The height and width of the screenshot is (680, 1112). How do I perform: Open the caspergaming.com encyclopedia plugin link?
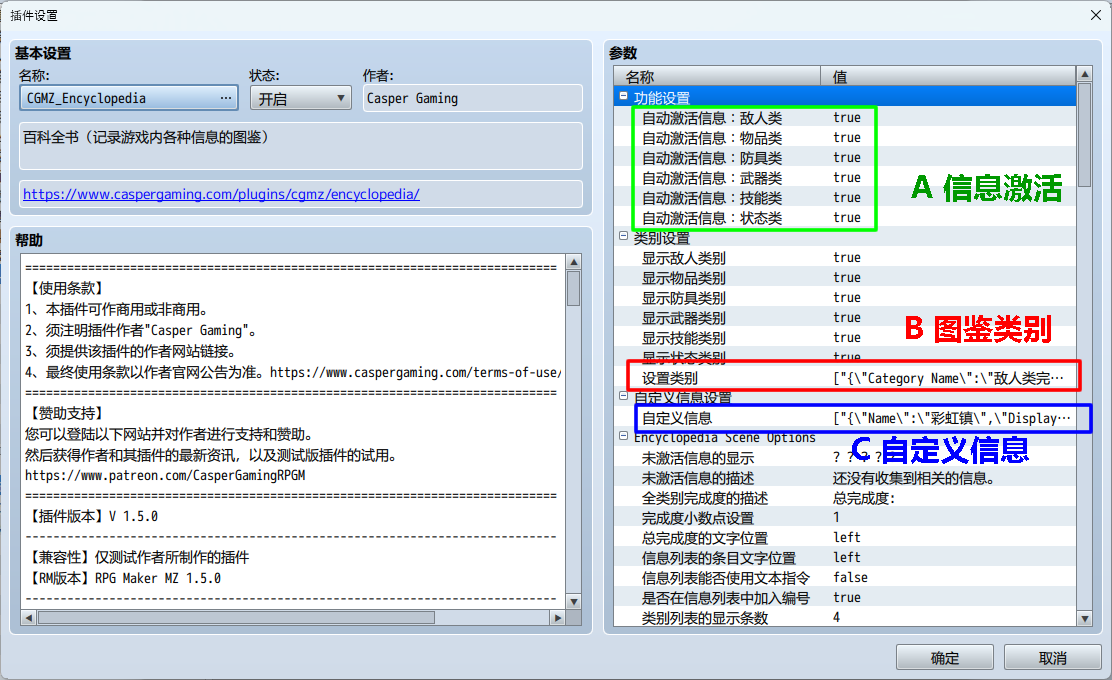click(x=221, y=194)
